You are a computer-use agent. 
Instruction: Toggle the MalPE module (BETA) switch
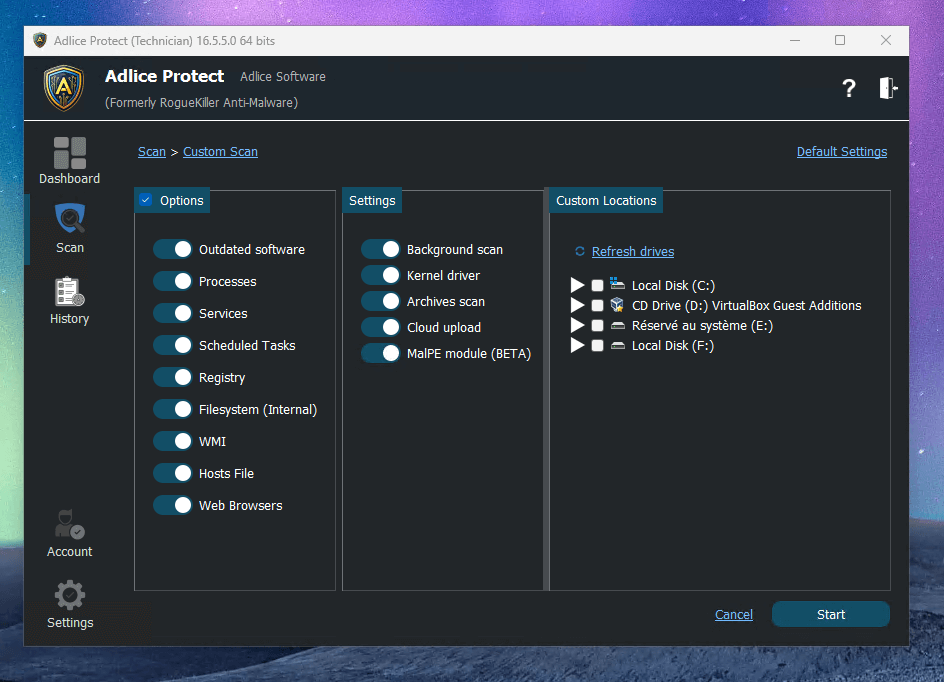pos(380,353)
